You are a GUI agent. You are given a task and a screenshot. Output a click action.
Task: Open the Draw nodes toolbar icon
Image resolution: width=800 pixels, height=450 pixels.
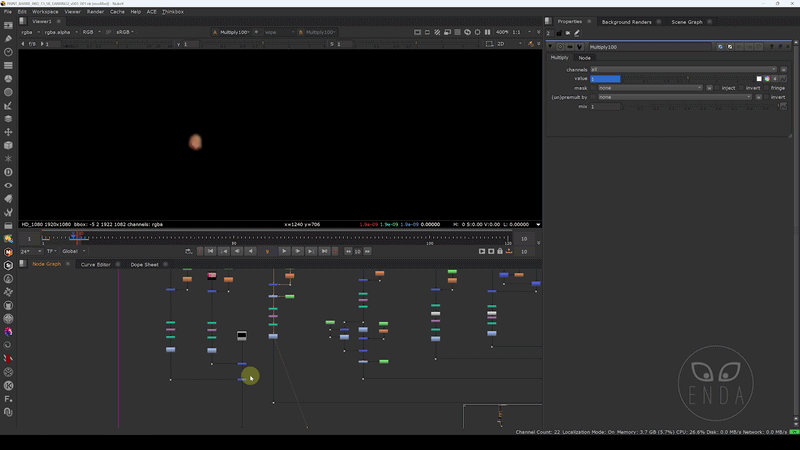click(x=8, y=39)
